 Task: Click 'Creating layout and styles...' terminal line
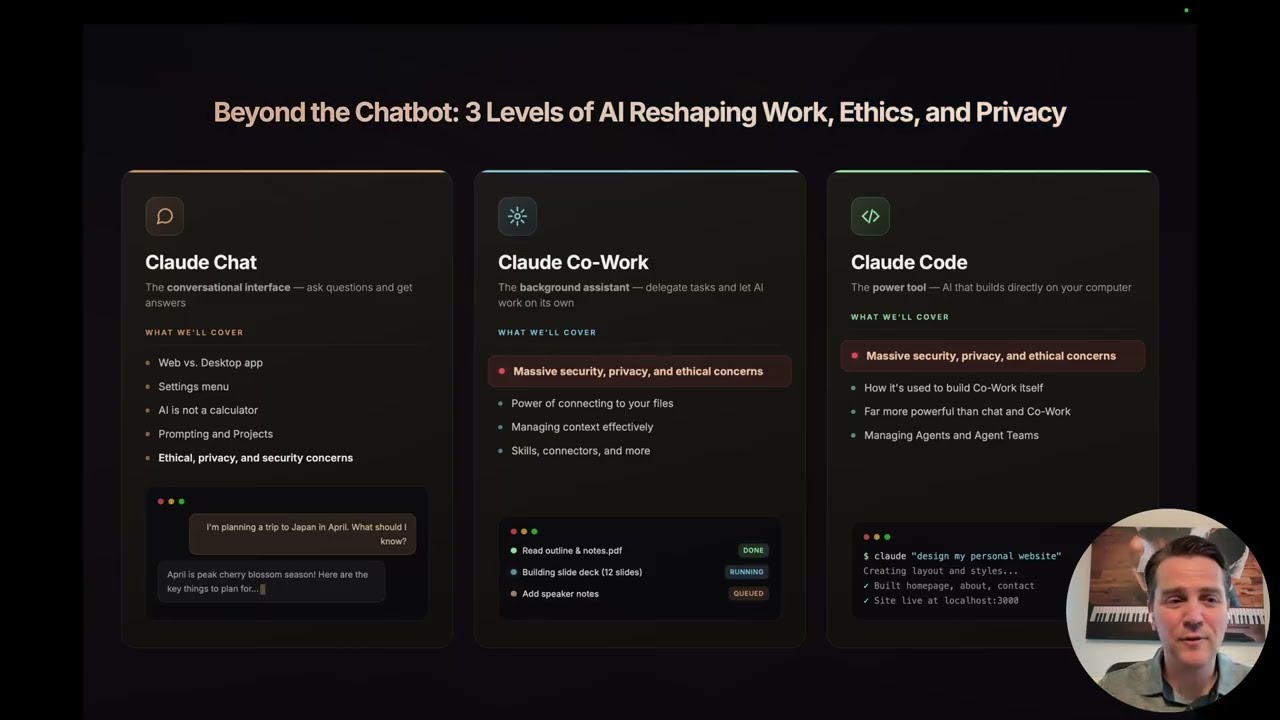click(x=941, y=571)
